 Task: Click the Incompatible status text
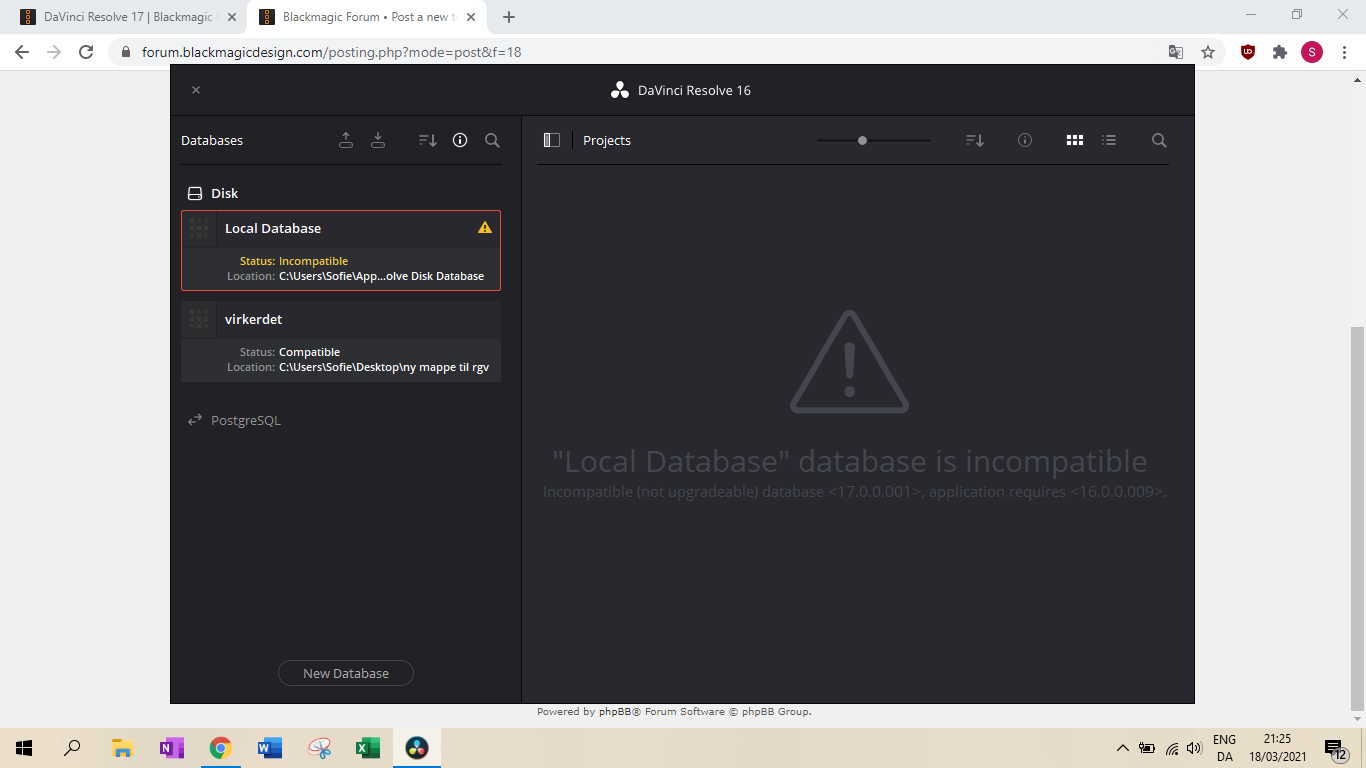point(313,261)
